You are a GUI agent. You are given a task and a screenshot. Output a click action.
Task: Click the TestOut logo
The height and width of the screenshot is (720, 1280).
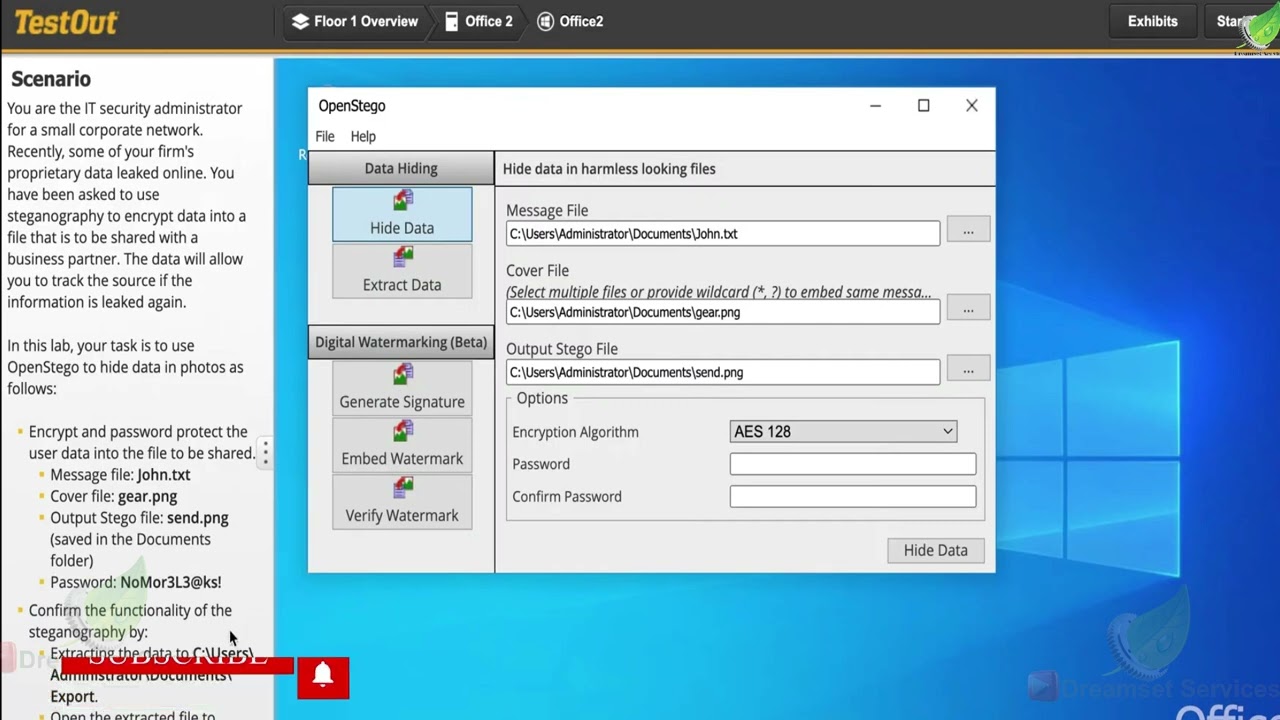[x=66, y=22]
